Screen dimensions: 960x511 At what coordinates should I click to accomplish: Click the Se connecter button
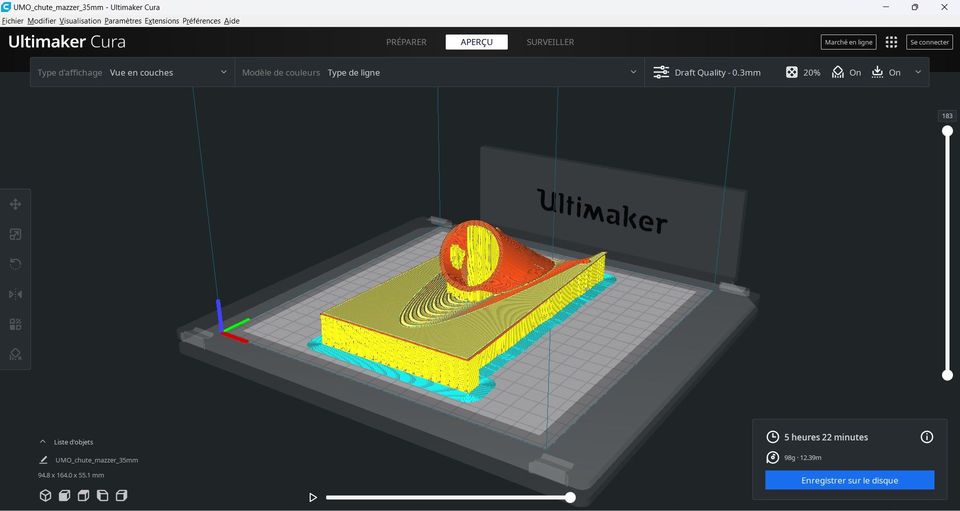coord(929,42)
